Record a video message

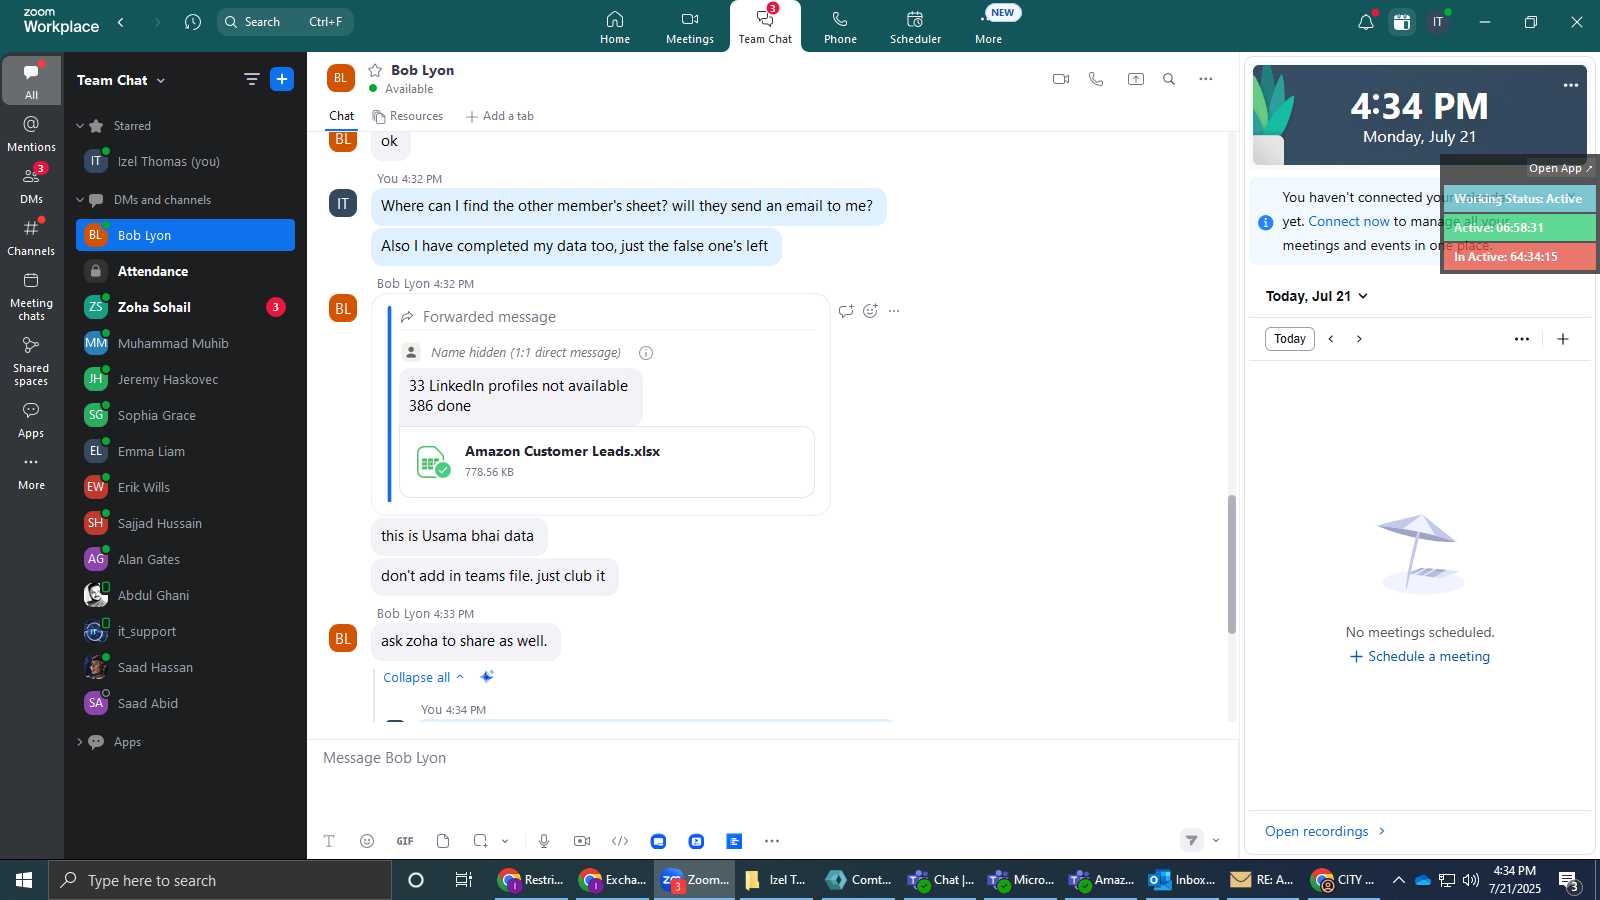pos(582,841)
